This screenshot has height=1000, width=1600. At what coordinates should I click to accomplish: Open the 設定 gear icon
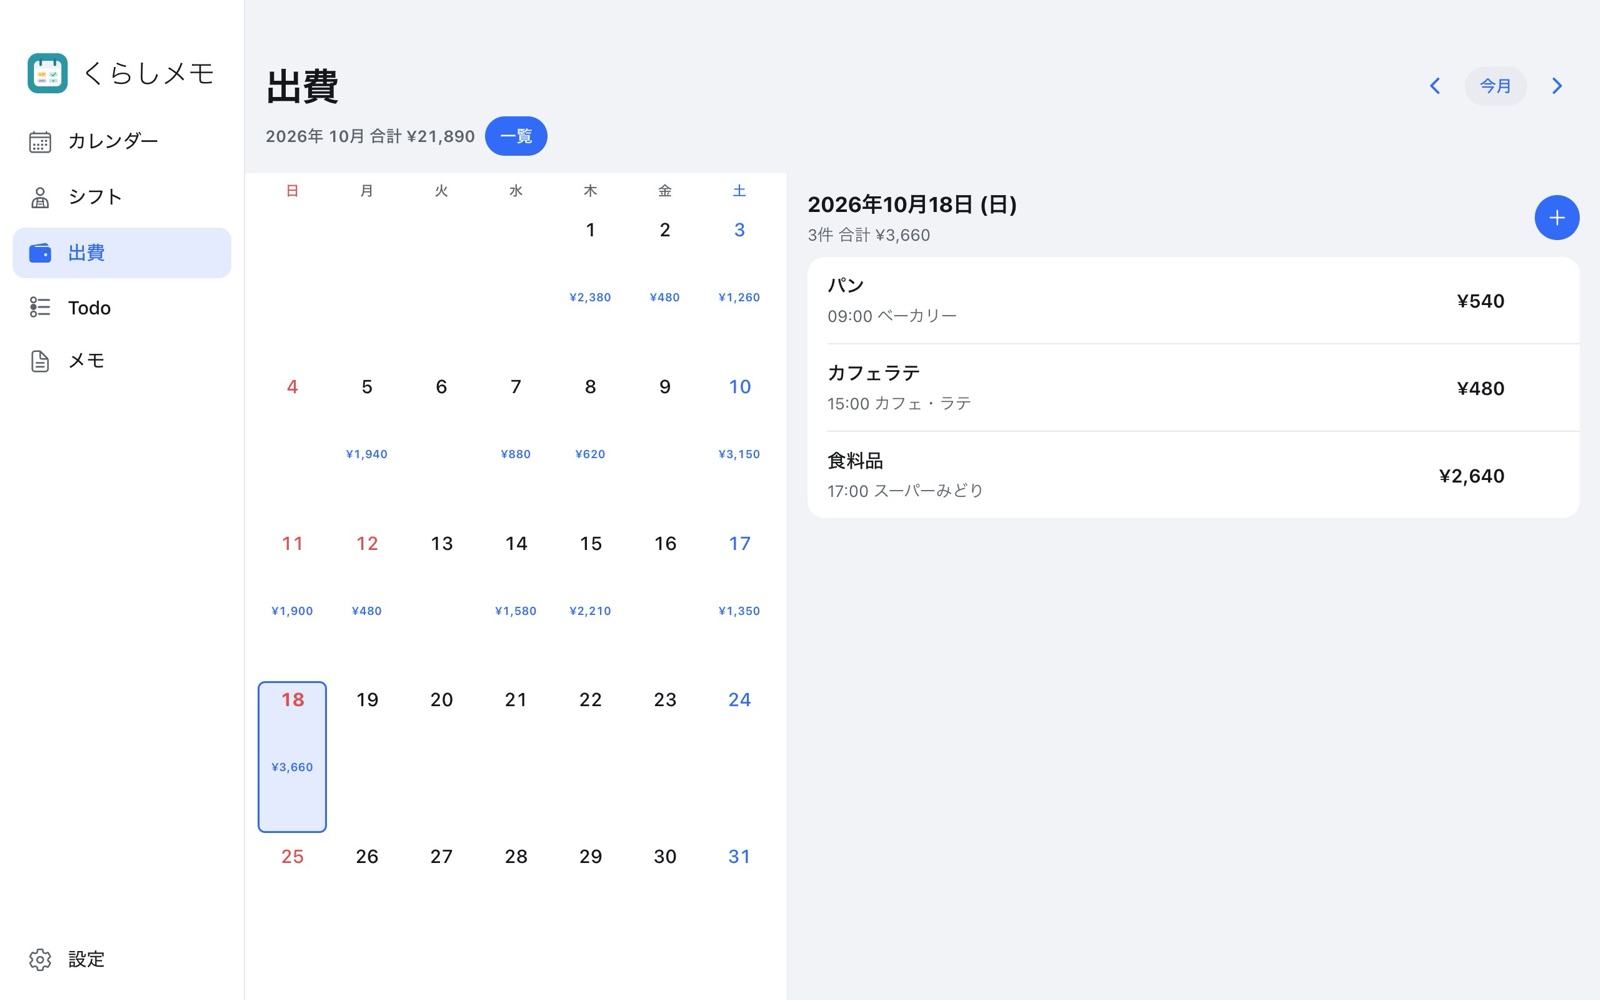pyautogui.click(x=40, y=960)
